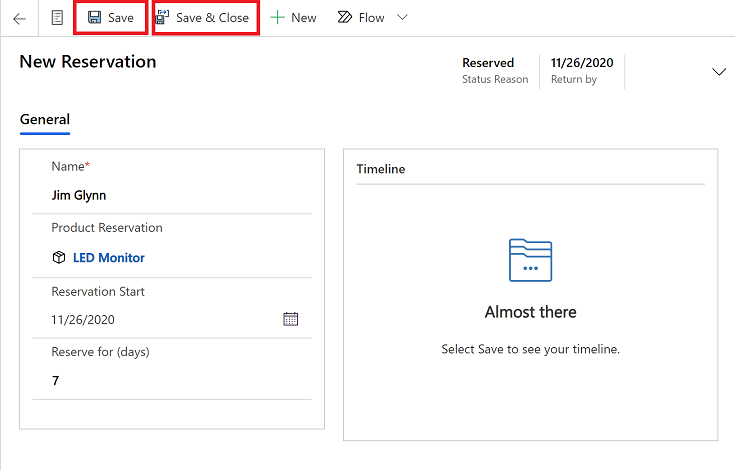Click 'Select Save to see your timeline' text
Screen dimensions: 735x470
click(531, 349)
